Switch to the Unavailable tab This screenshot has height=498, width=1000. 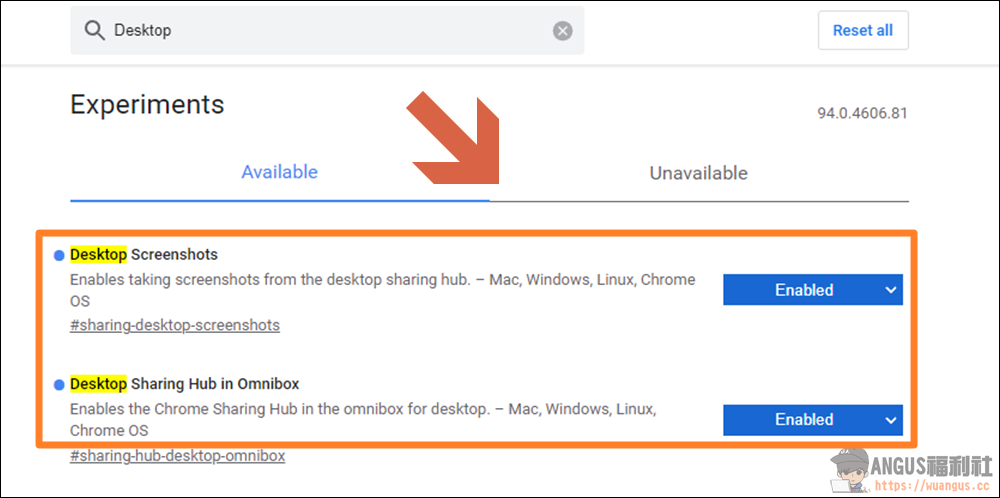tap(698, 173)
